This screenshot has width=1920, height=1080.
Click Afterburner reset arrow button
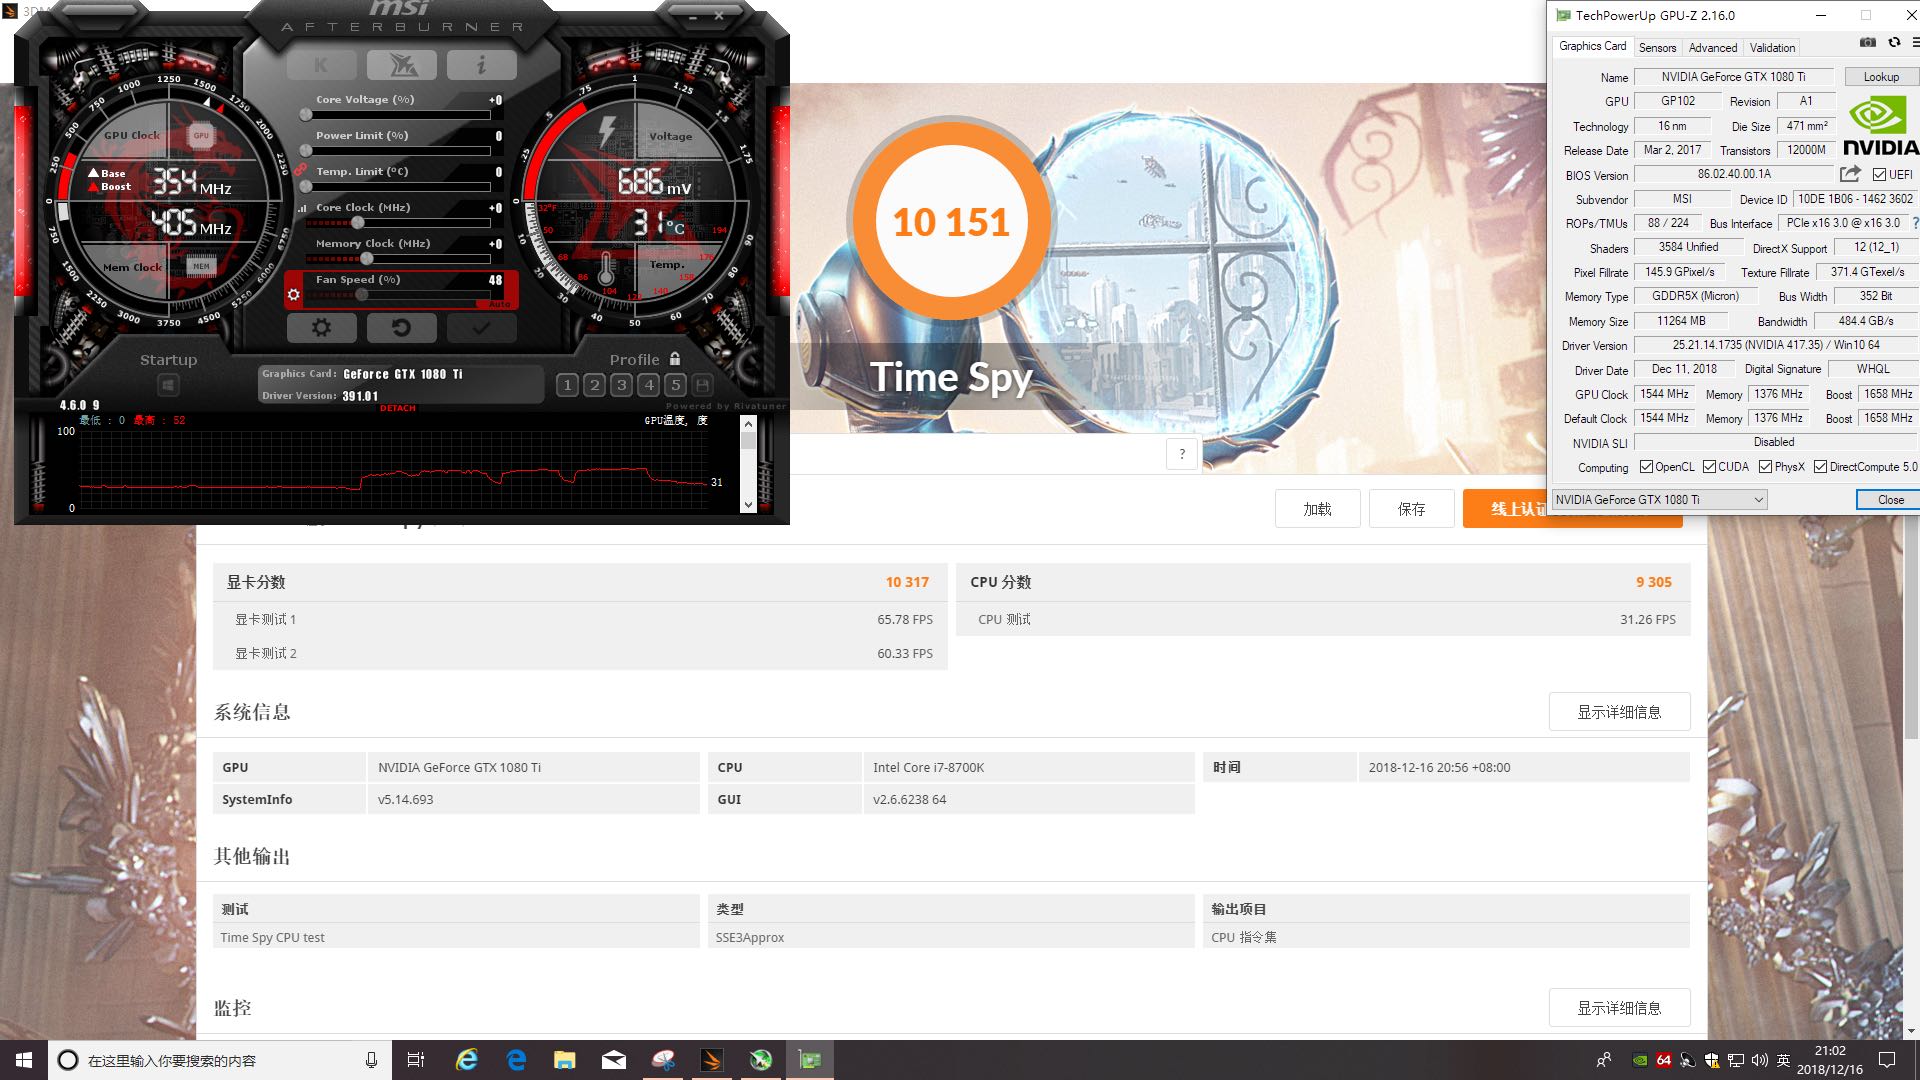[x=401, y=328]
